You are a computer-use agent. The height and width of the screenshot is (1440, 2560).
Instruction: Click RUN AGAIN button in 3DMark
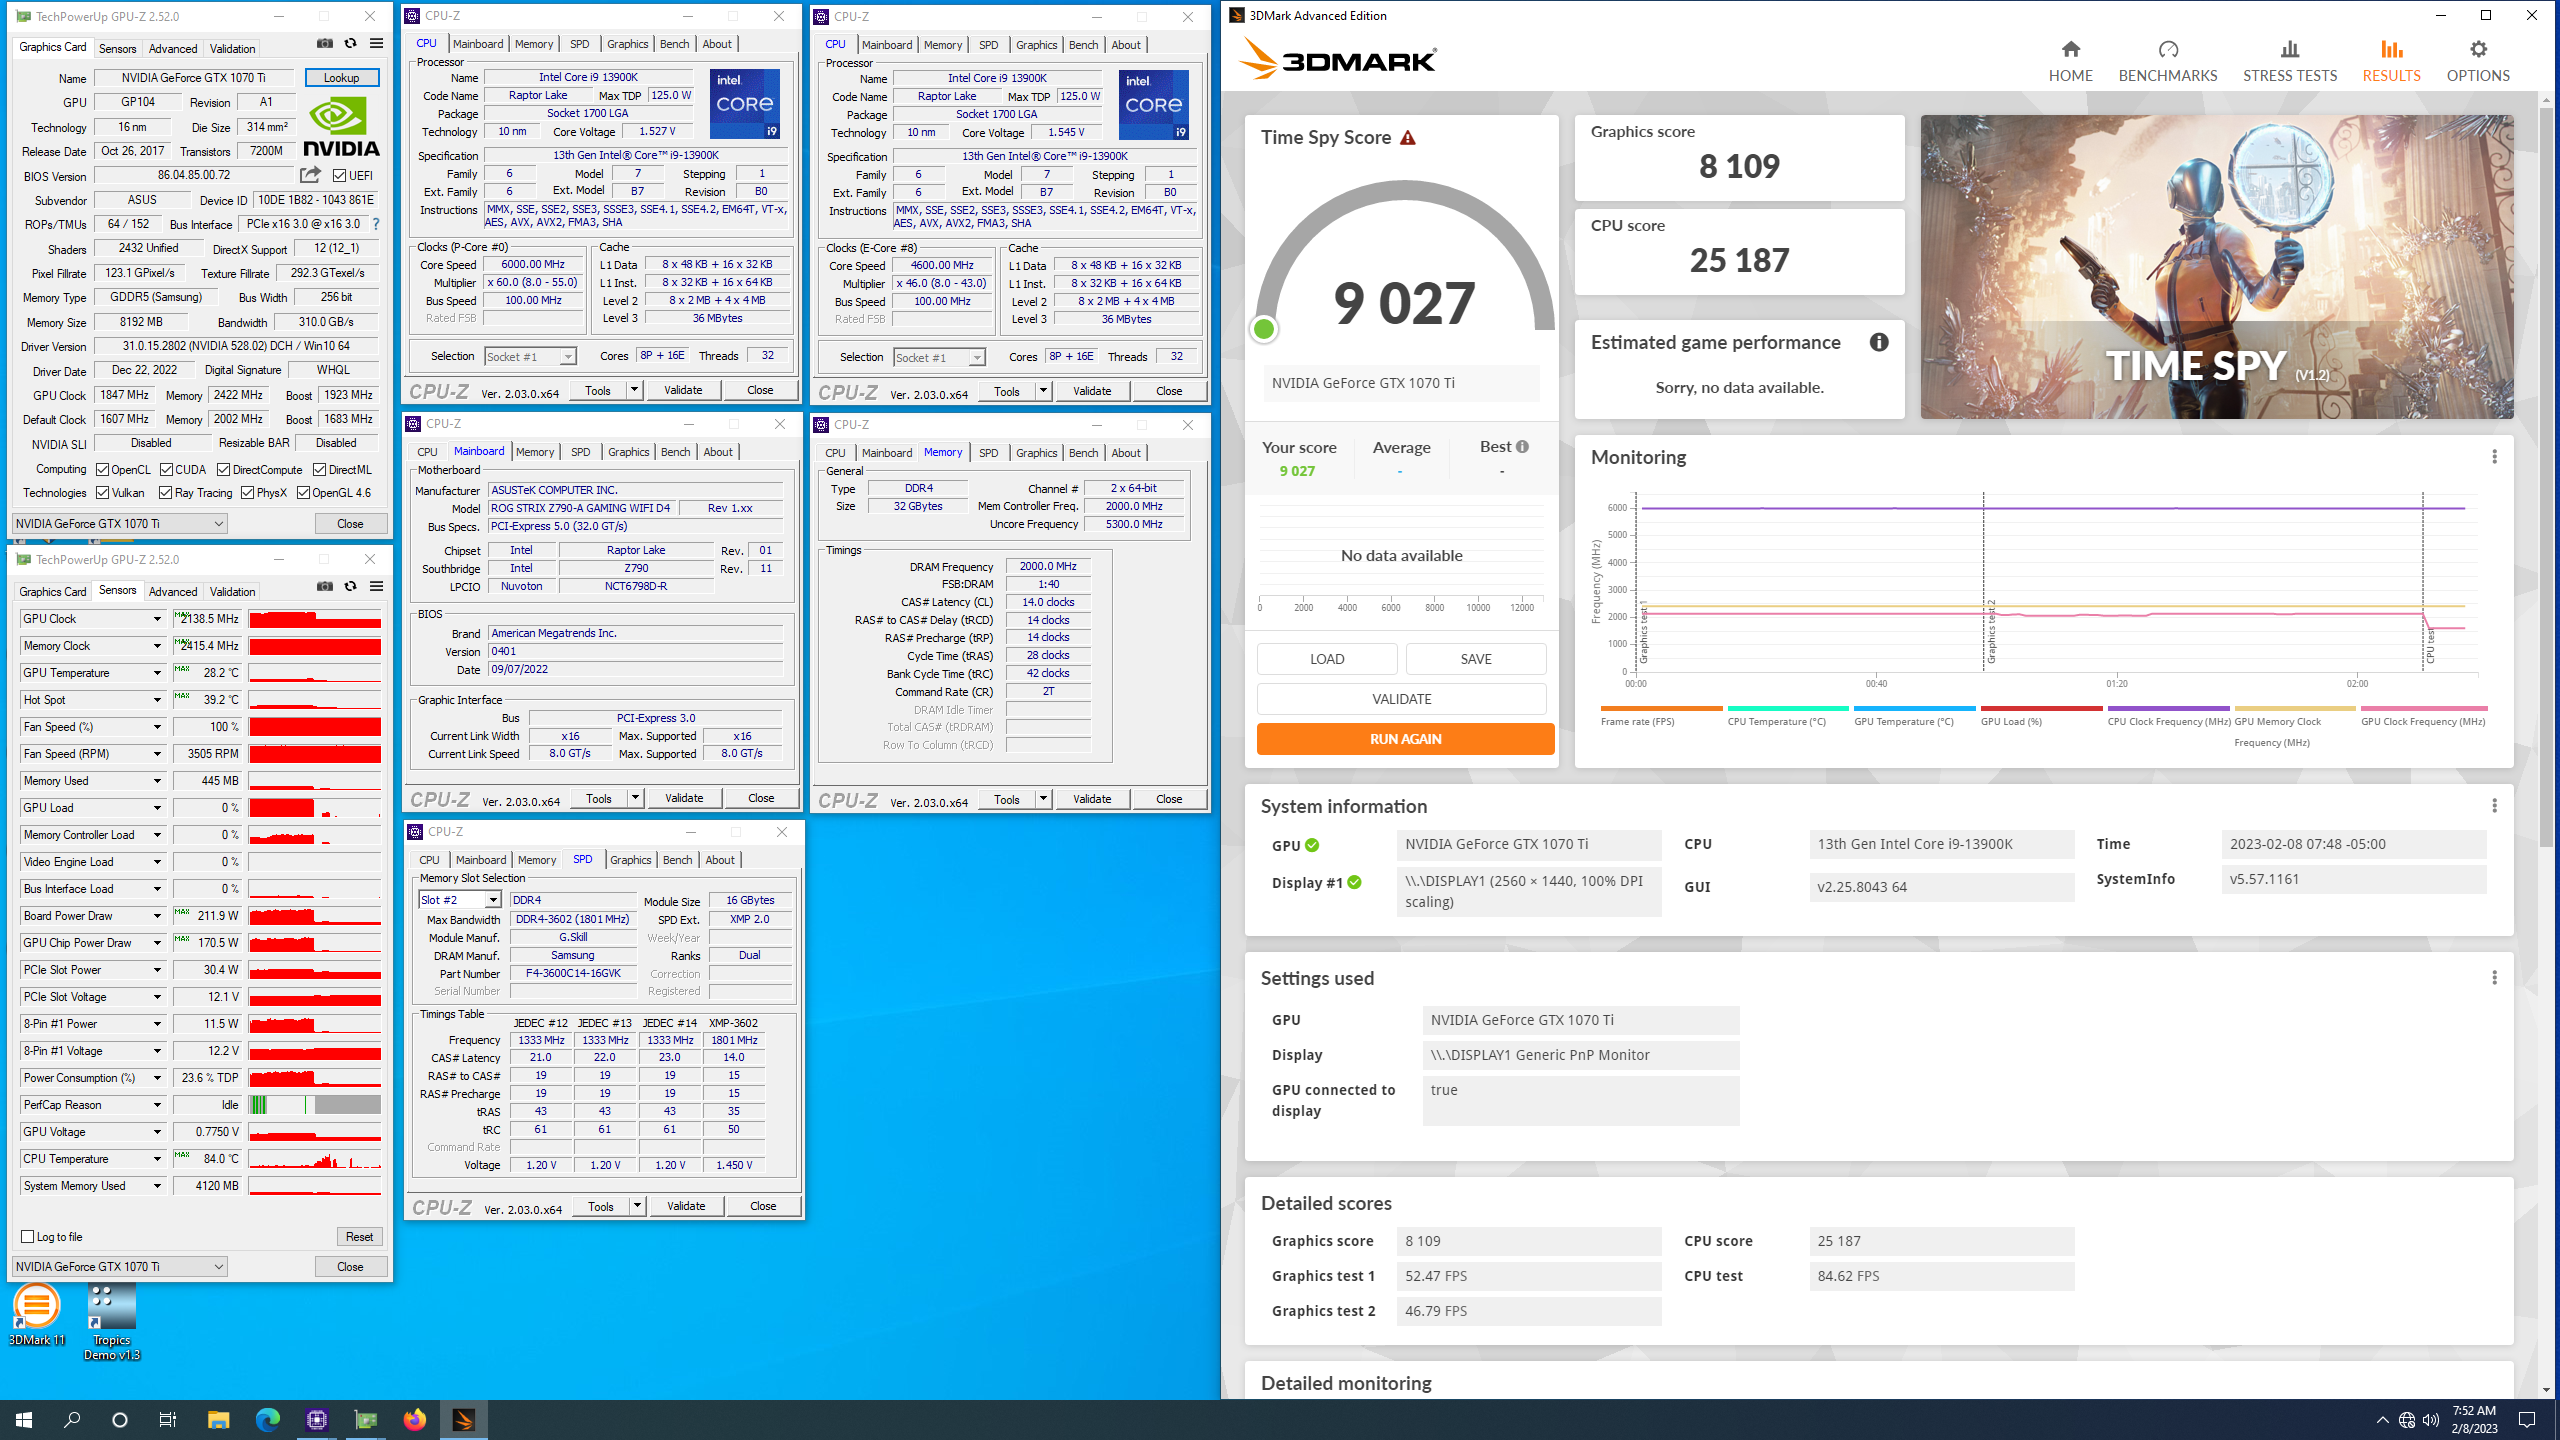pos(1405,739)
